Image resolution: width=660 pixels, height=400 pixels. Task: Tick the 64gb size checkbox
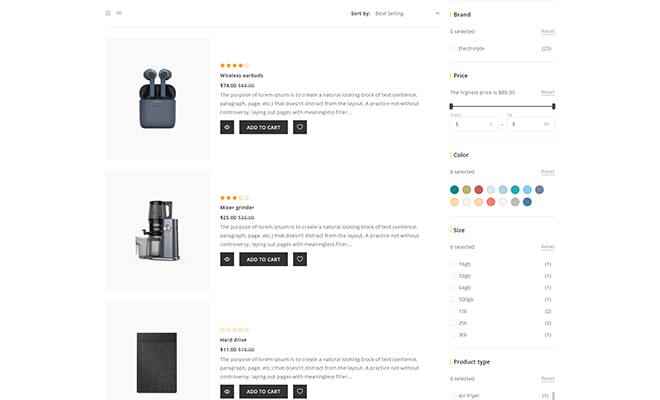(453, 287)
